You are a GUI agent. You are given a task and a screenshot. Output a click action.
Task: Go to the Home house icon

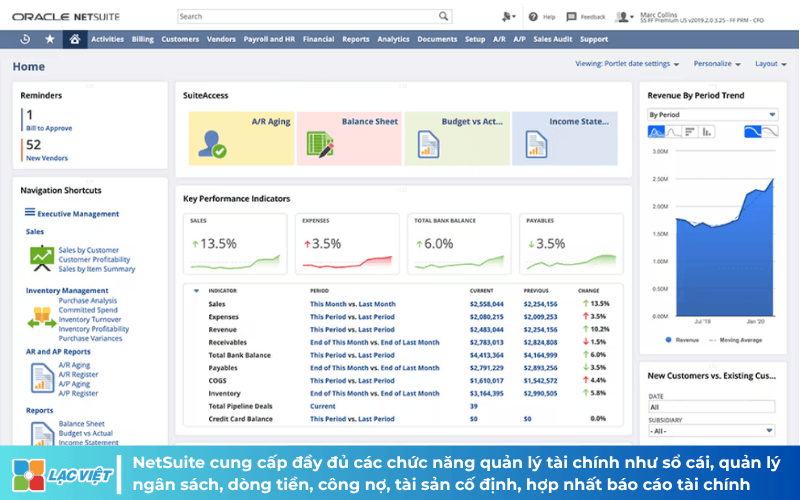75,39
